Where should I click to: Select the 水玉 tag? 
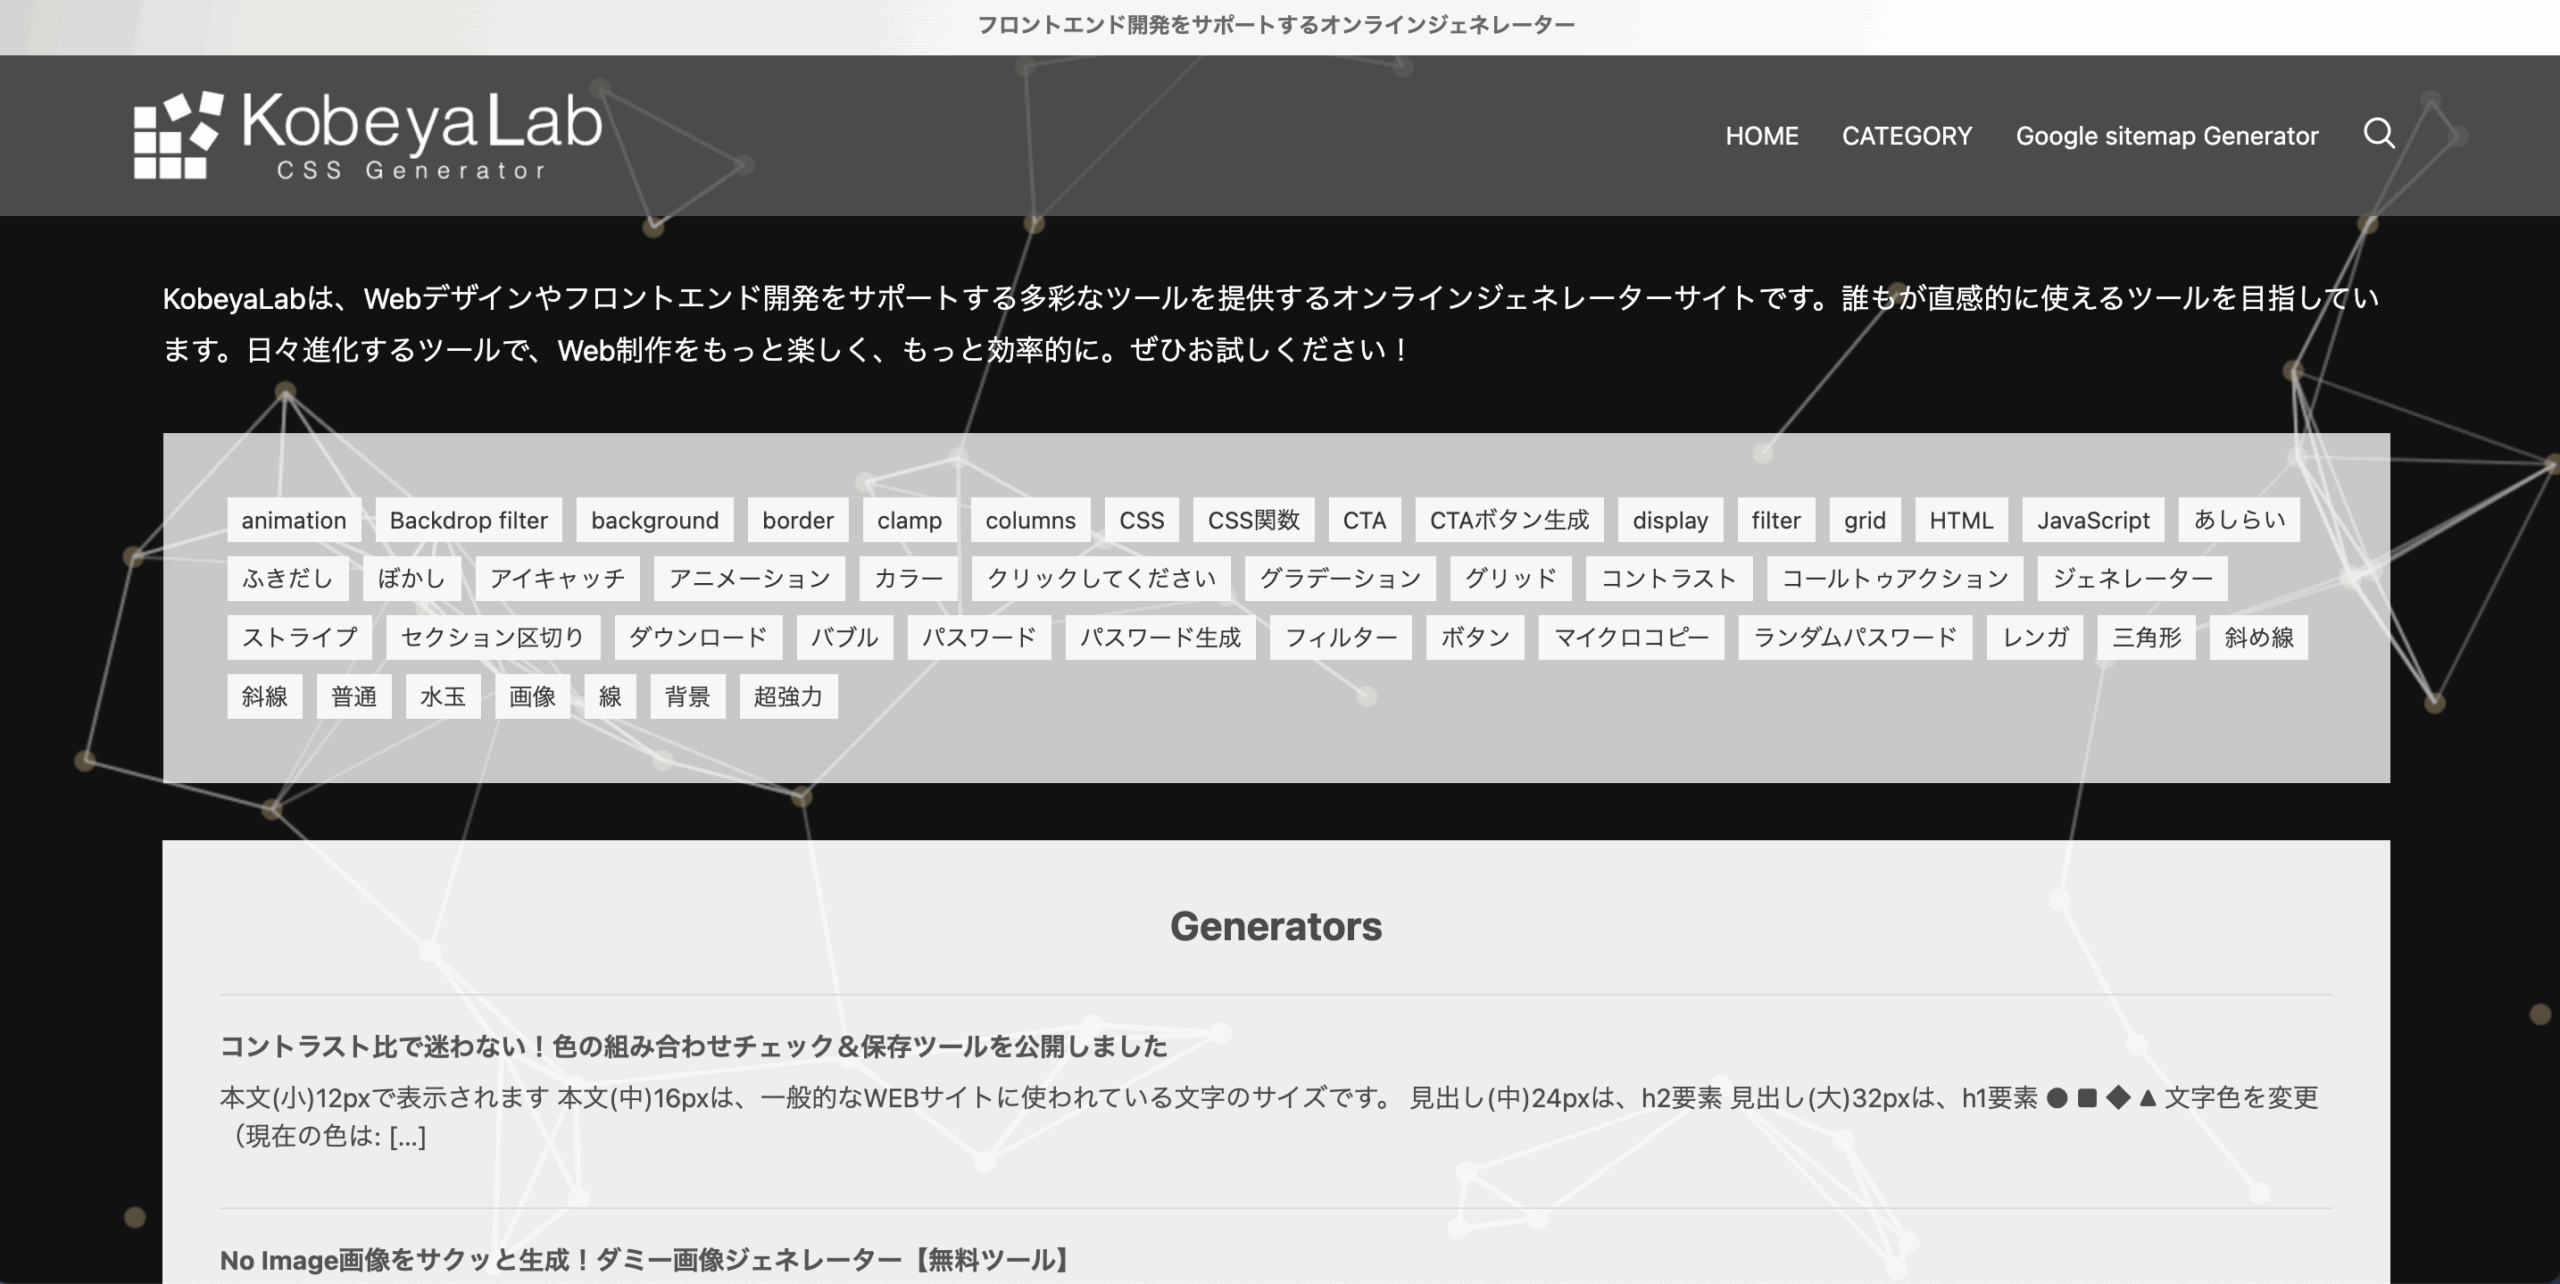point(442,696)
